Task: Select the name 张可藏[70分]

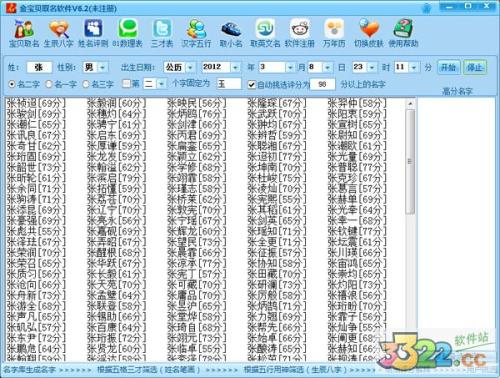Action: pyautogui.click(x=197, y=285)
